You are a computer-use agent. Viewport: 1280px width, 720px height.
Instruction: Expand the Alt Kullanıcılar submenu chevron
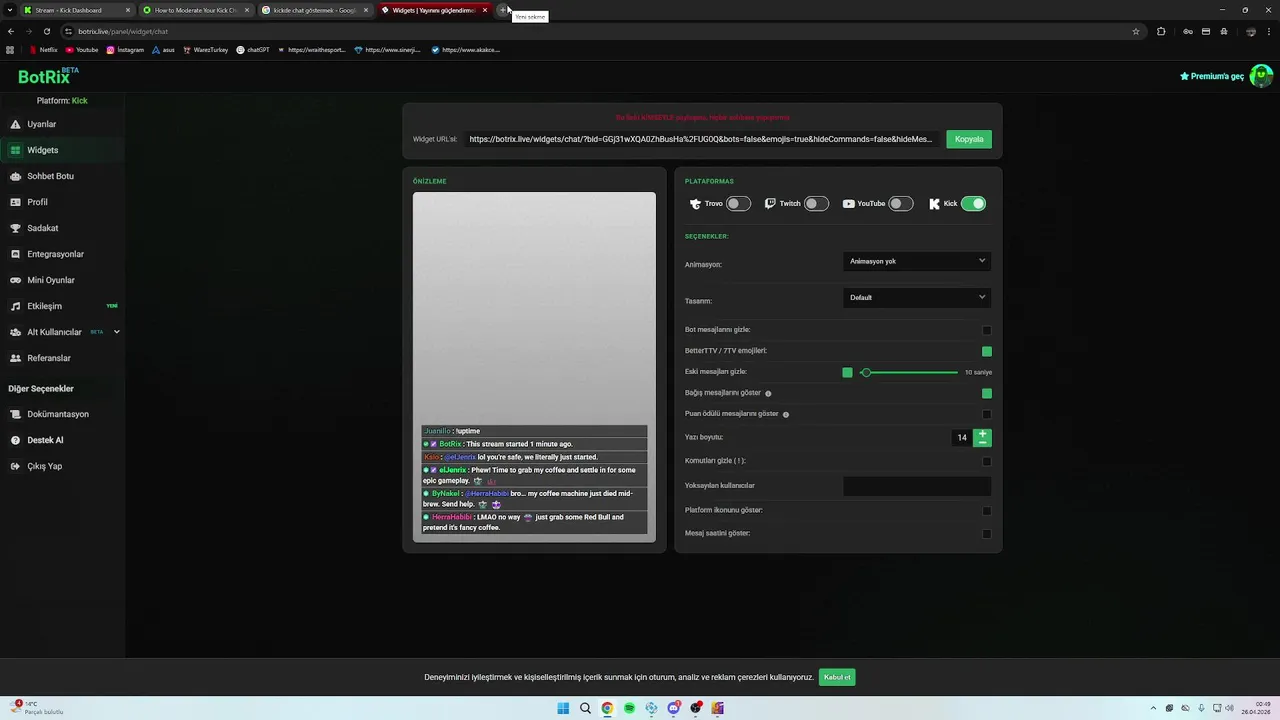(x=116, y=332)
